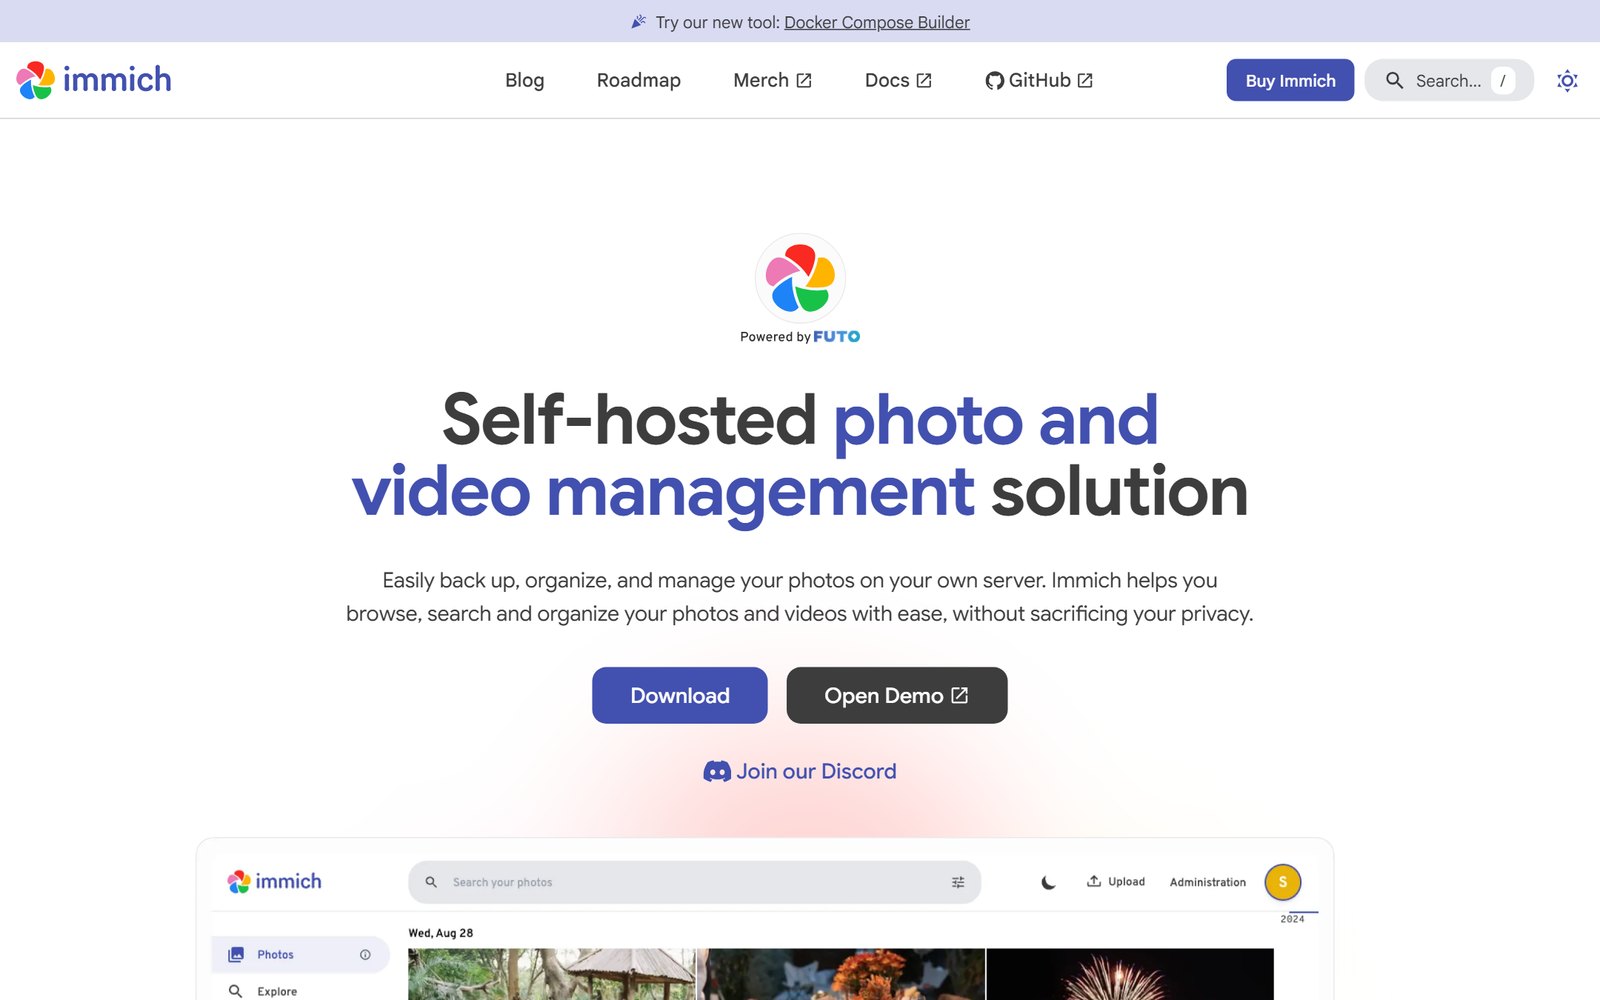Focus the header Search... field
Image resolution: width=1600 pixels, height=1000 pixels.
[1449, 80]
